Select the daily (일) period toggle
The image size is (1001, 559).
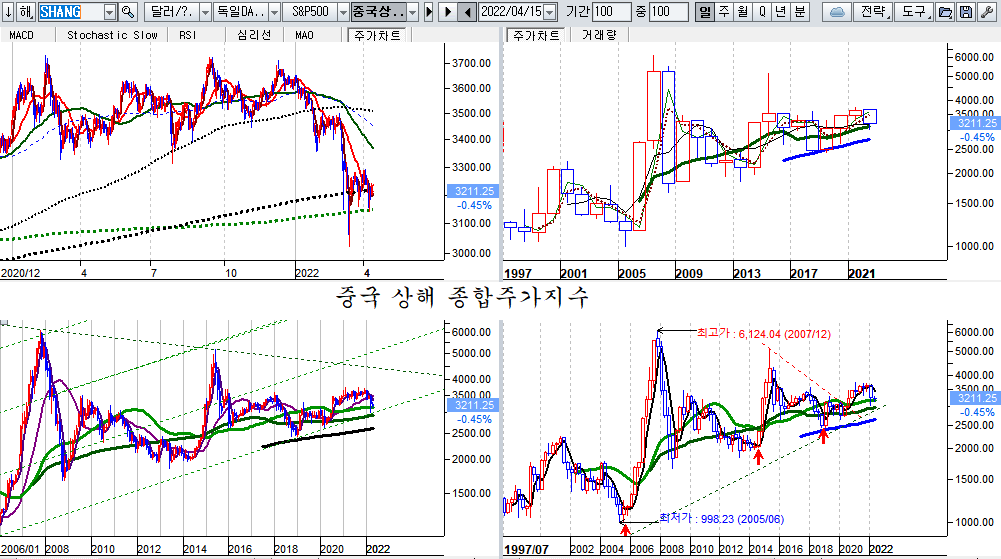click(704, 12)
